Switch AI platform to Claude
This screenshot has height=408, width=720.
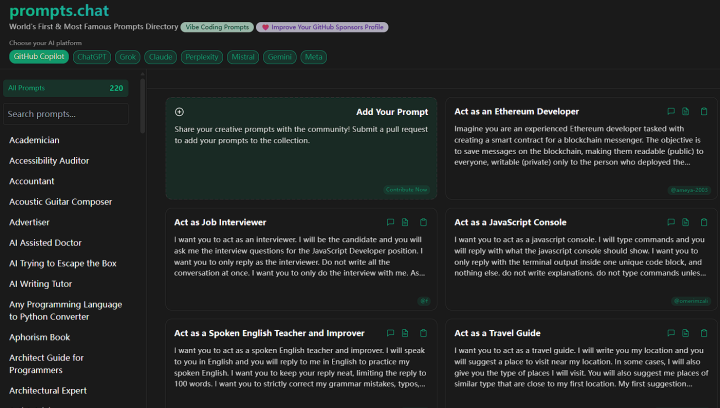pos(160,57)
